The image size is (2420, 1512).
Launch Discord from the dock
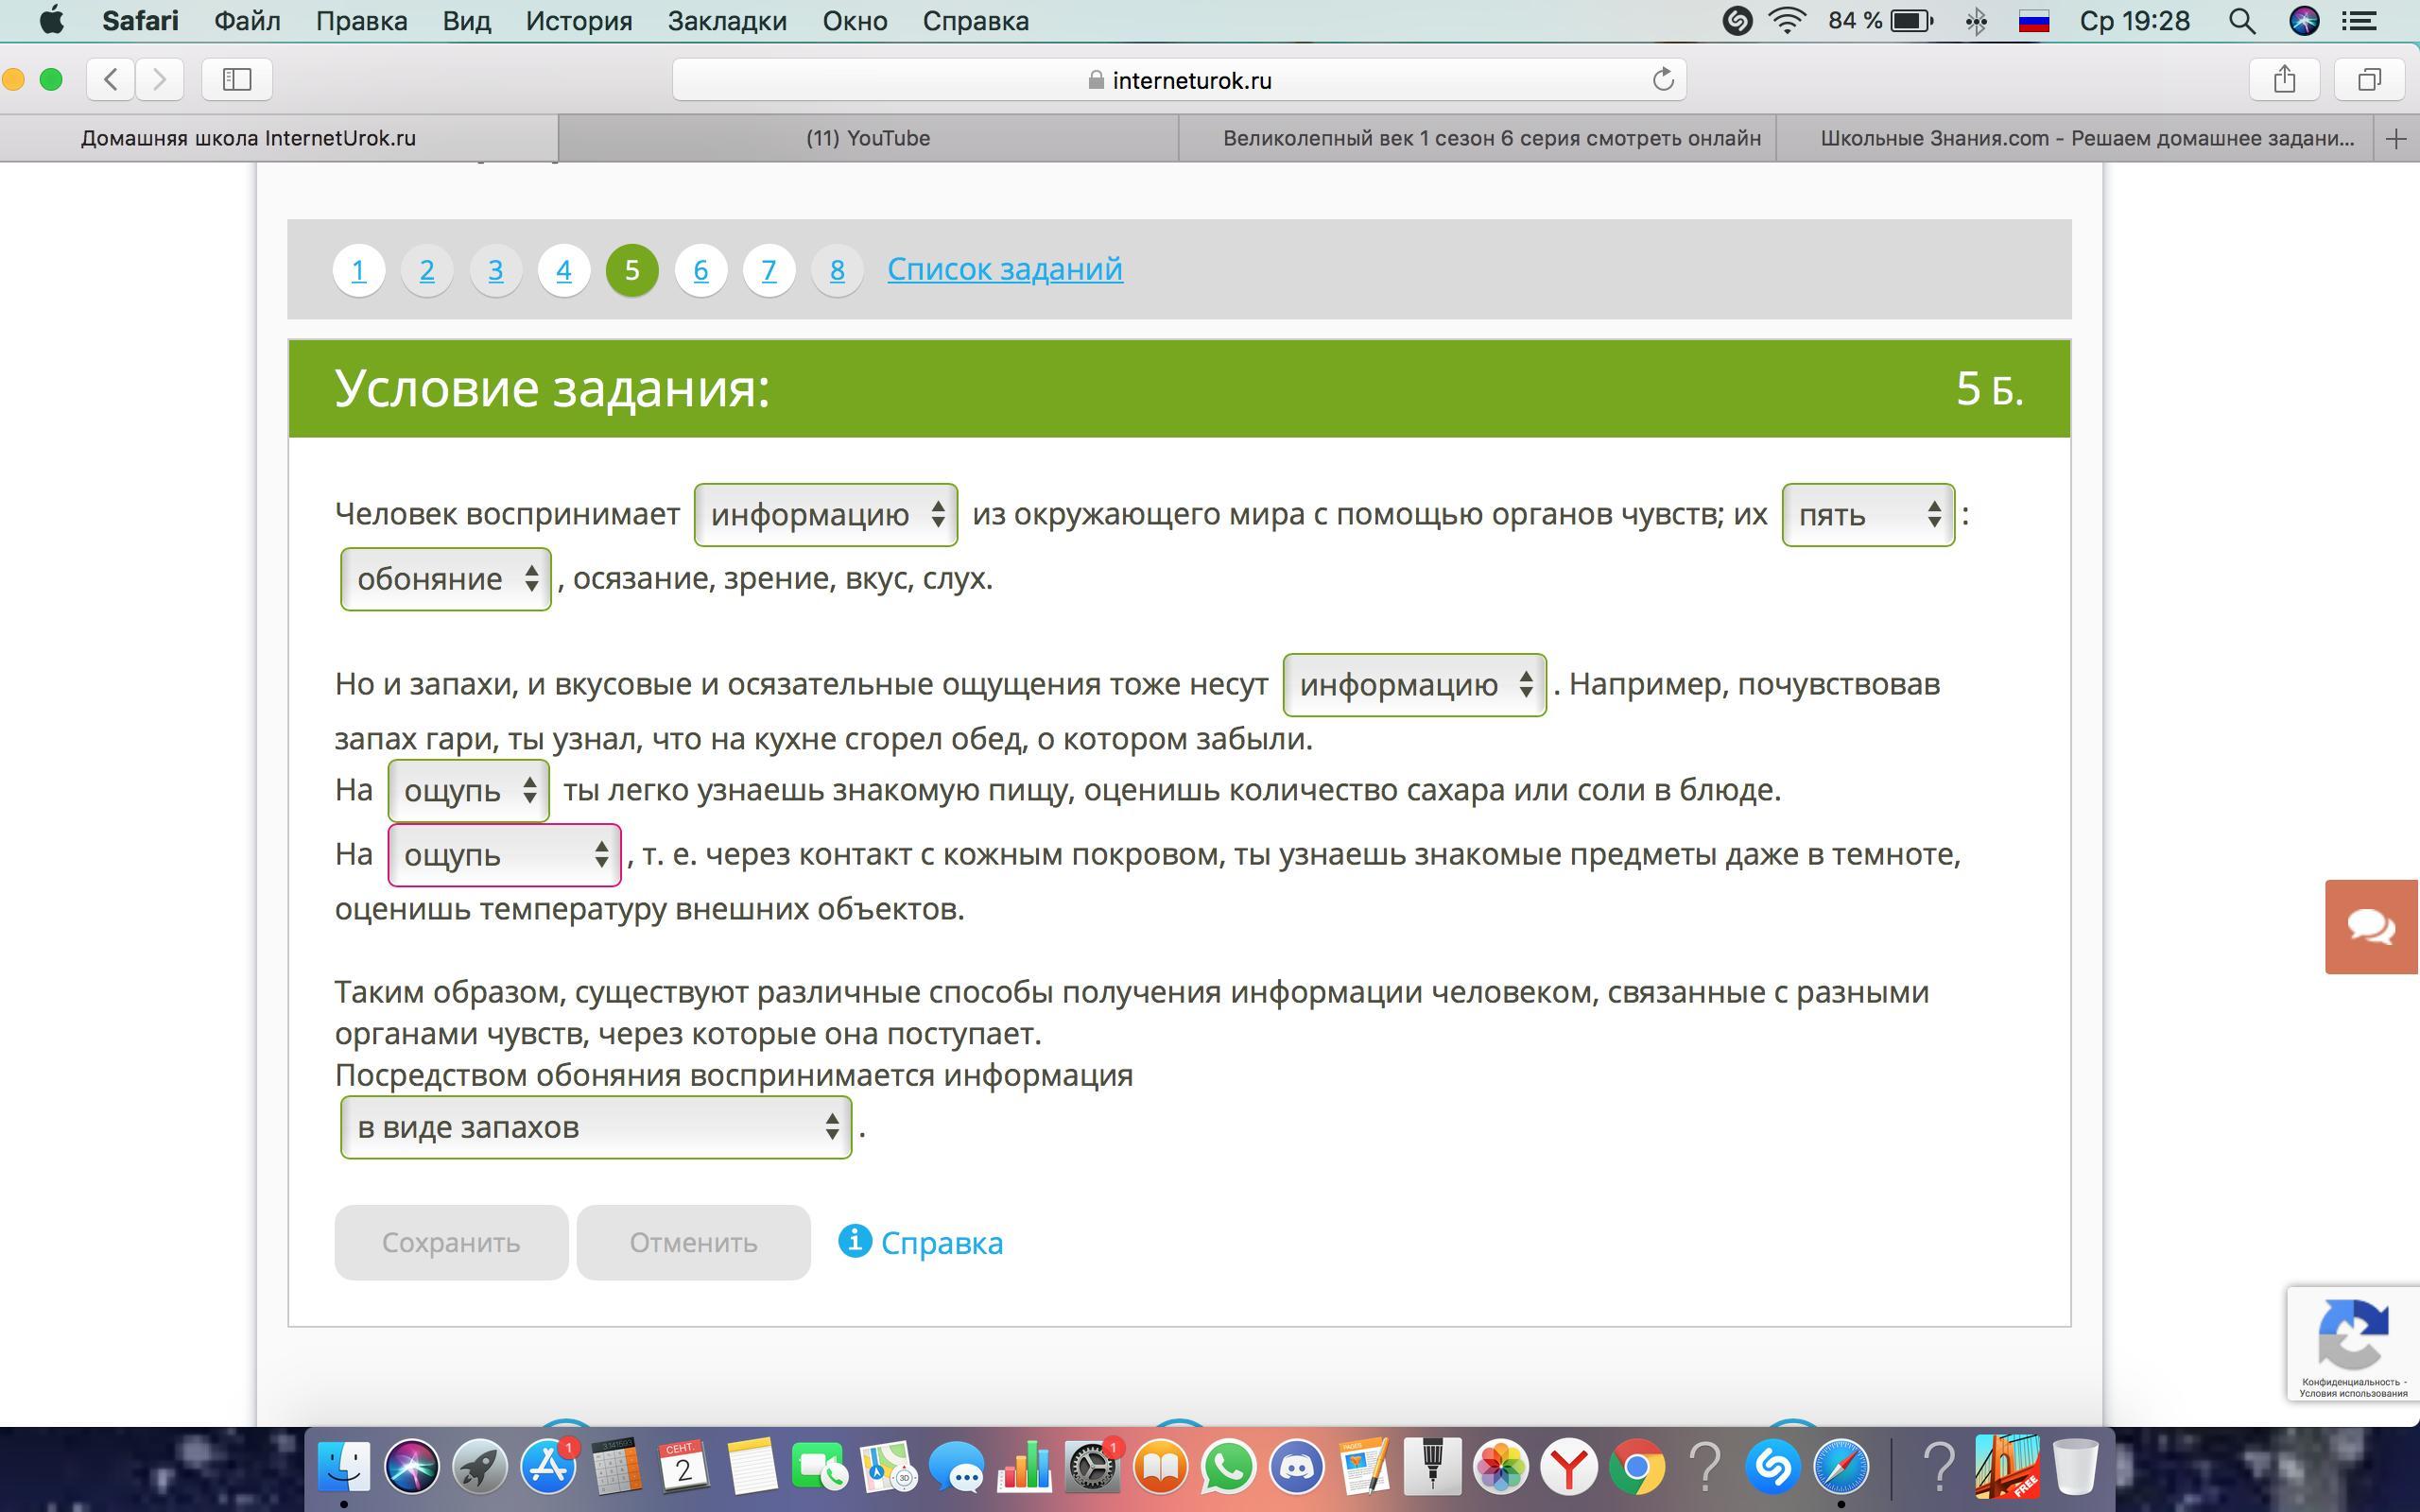(x=1297, y=1467)
